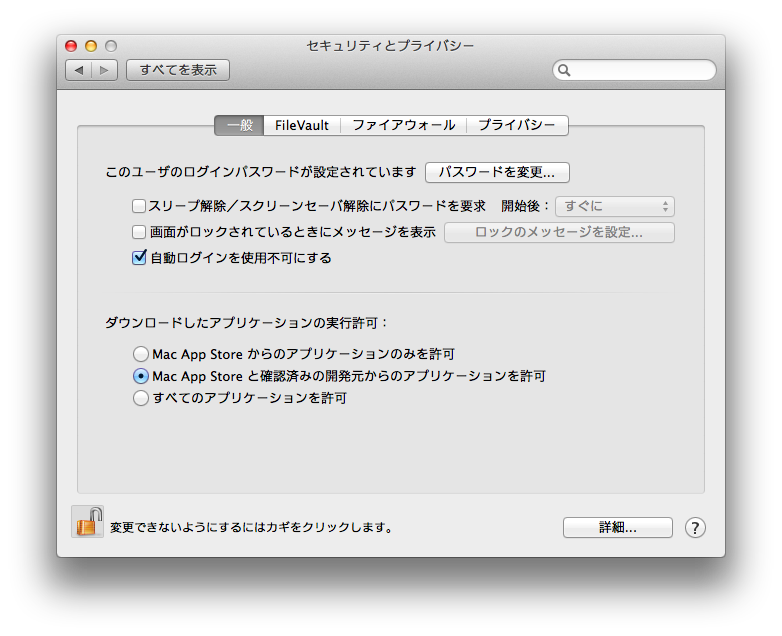The height and width of the screenshot is (636, 782).
Task: Select Mac App Store only radio option
Action: [141, 354]
